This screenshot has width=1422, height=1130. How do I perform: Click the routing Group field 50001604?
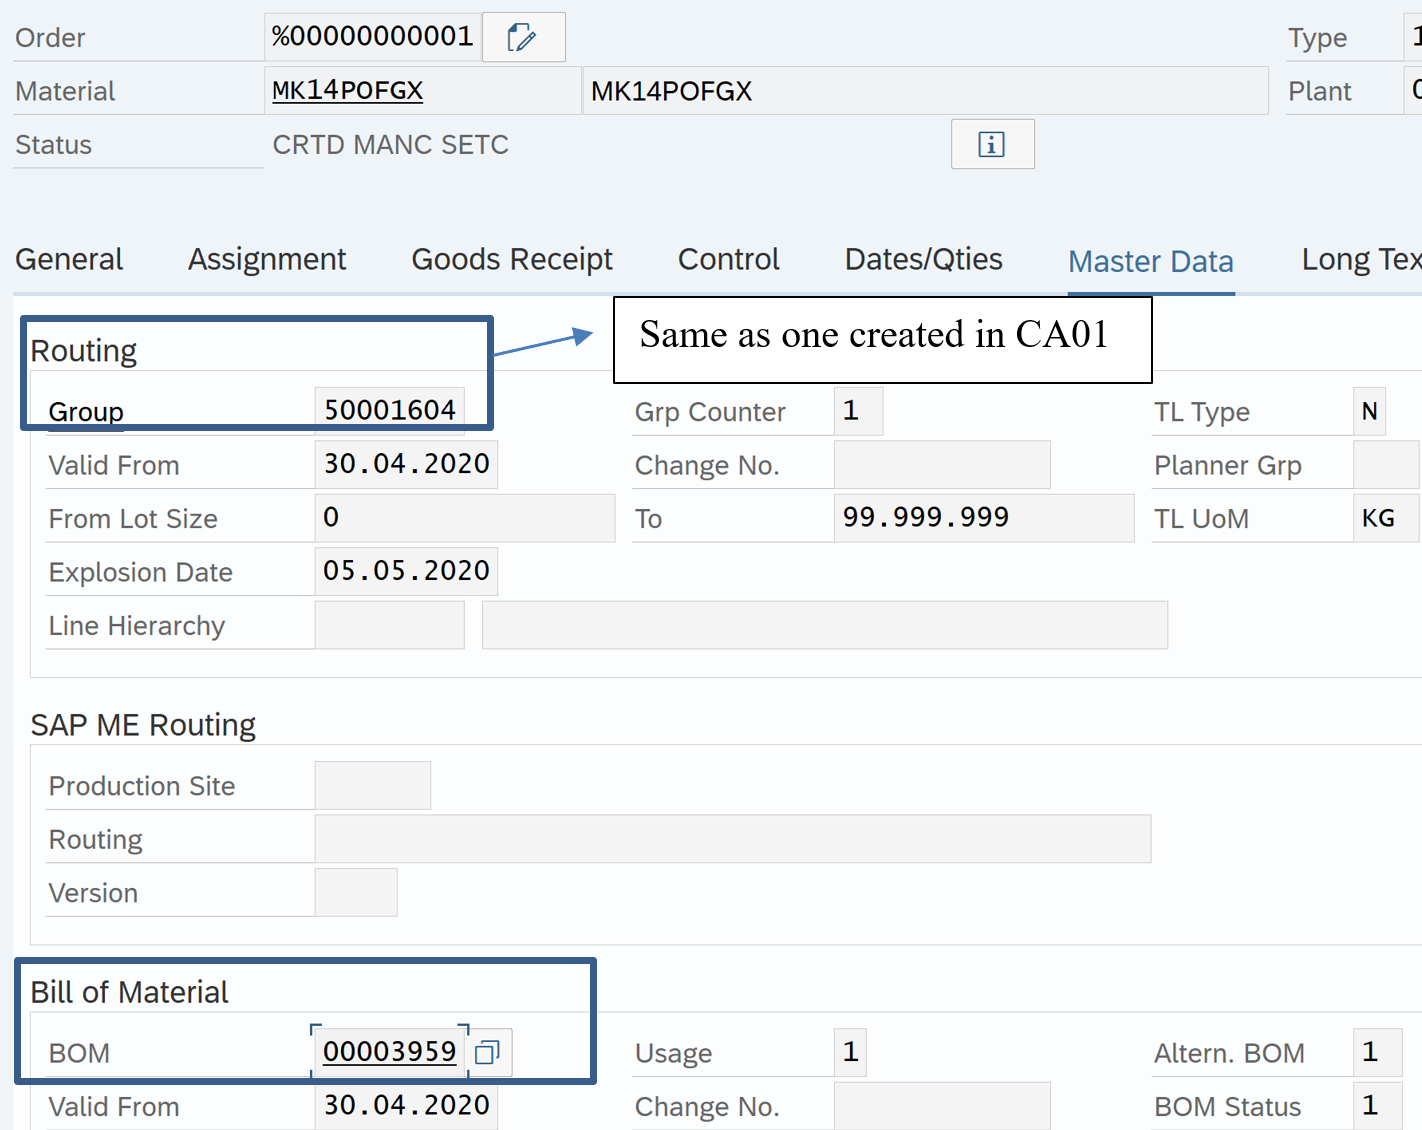[x=389, y=411]
